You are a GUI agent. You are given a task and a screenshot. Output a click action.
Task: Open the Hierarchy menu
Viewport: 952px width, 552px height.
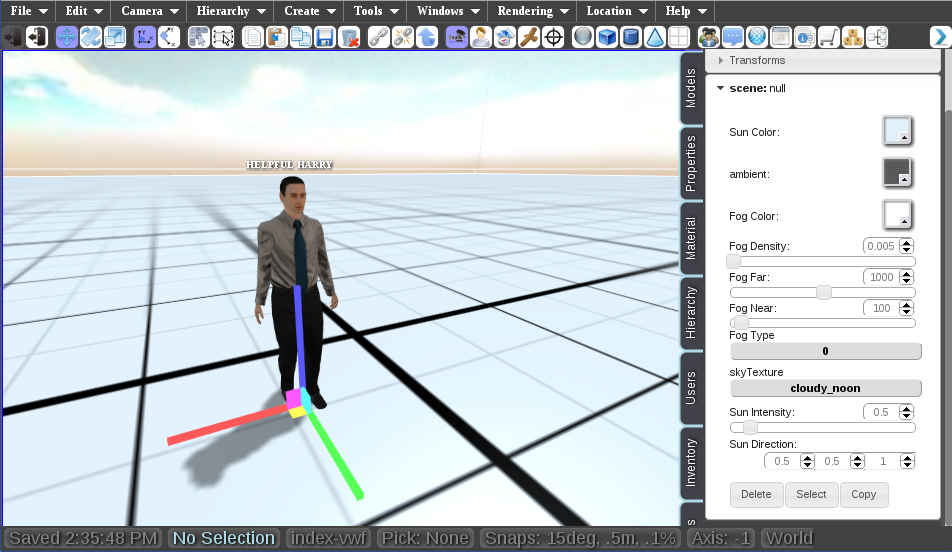(x=231, y=11)
